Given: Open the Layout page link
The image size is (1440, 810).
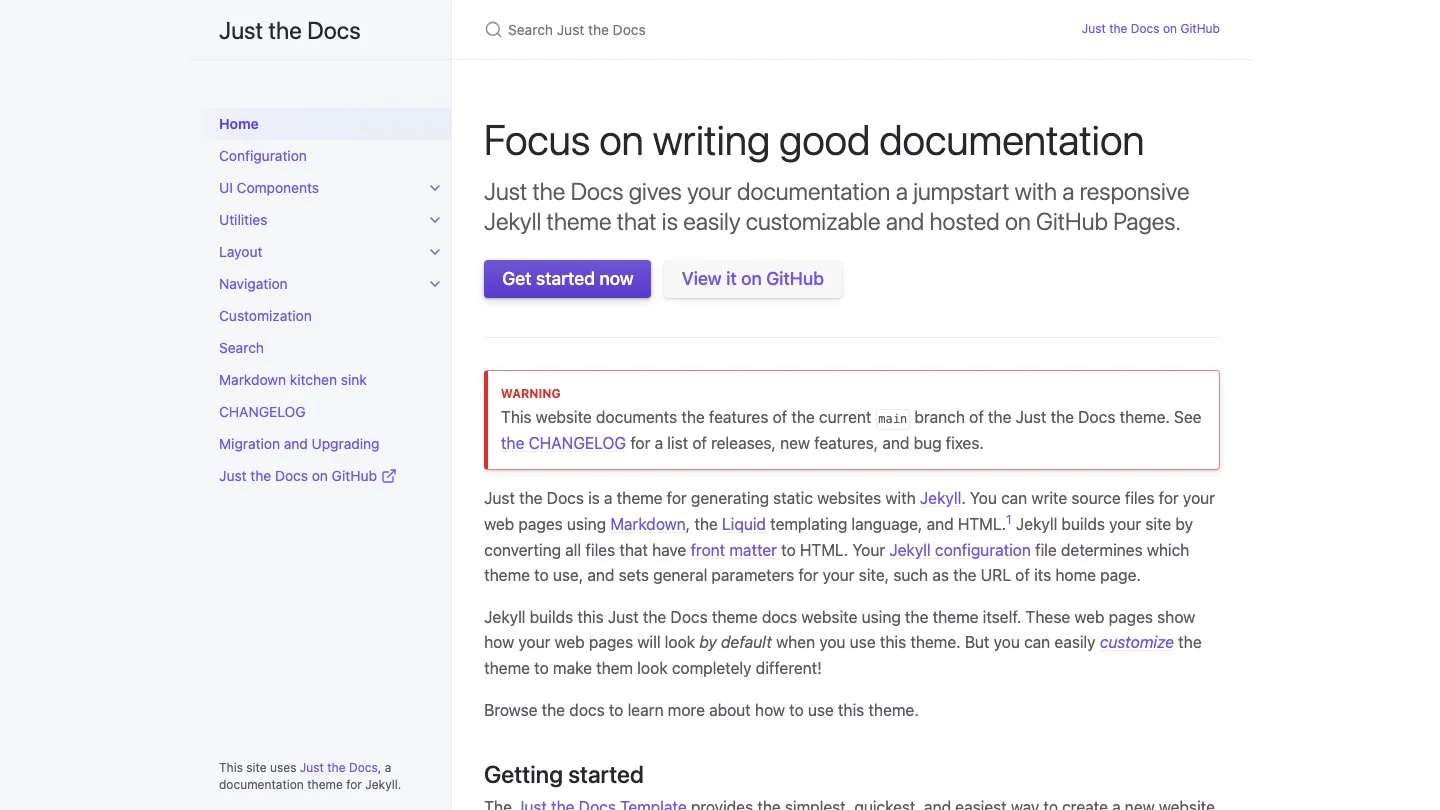Looking at the screenshot, I should (241, 252).
